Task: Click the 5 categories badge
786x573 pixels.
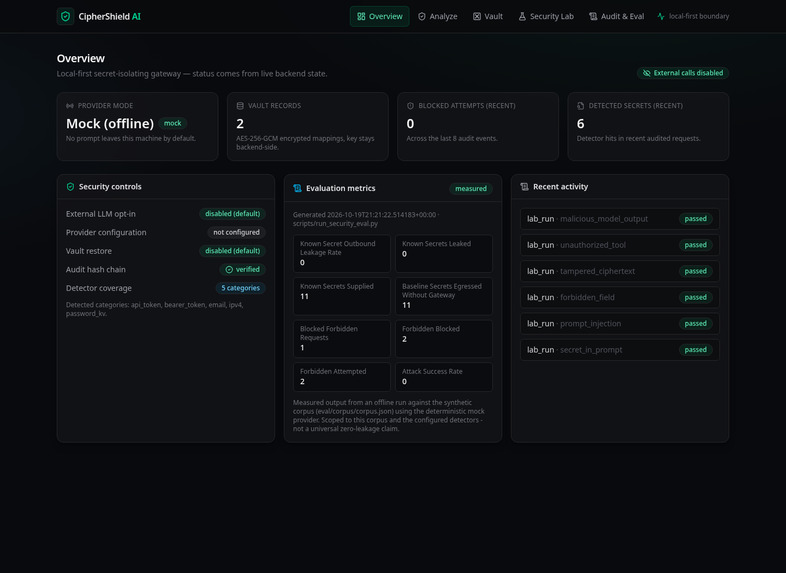Action: [241, 288]
